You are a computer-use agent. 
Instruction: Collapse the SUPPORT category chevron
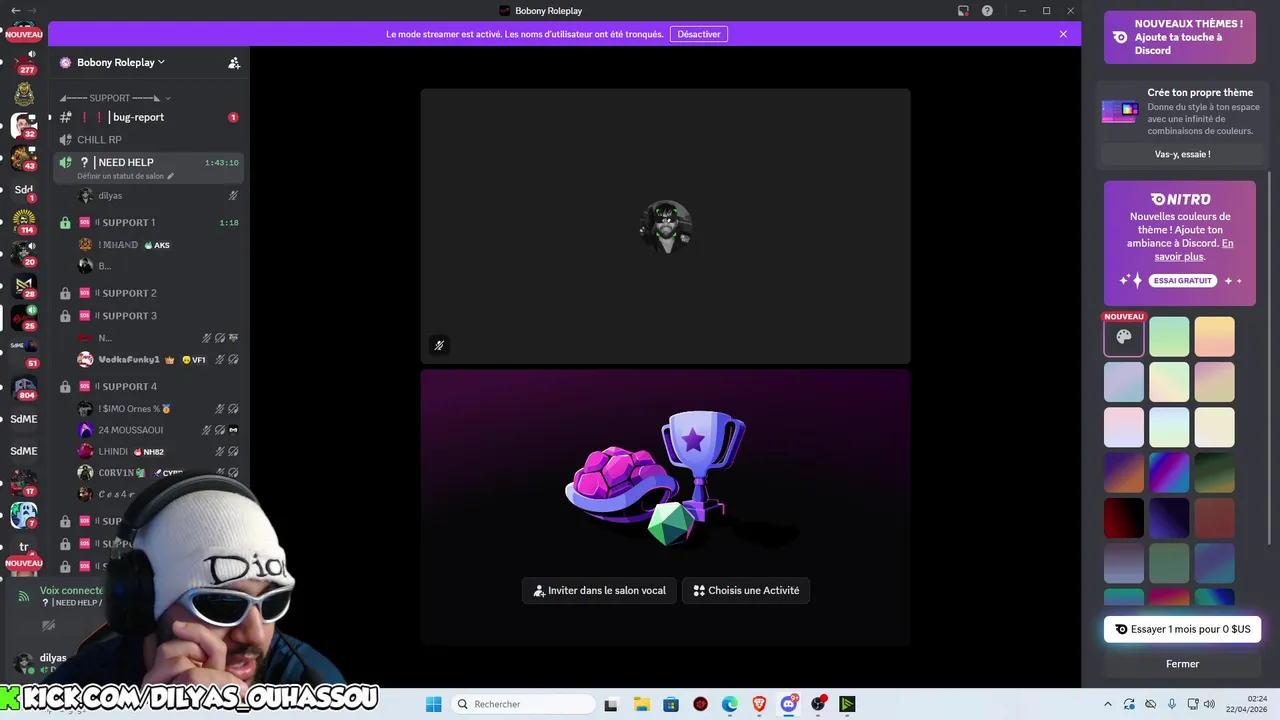168,98
